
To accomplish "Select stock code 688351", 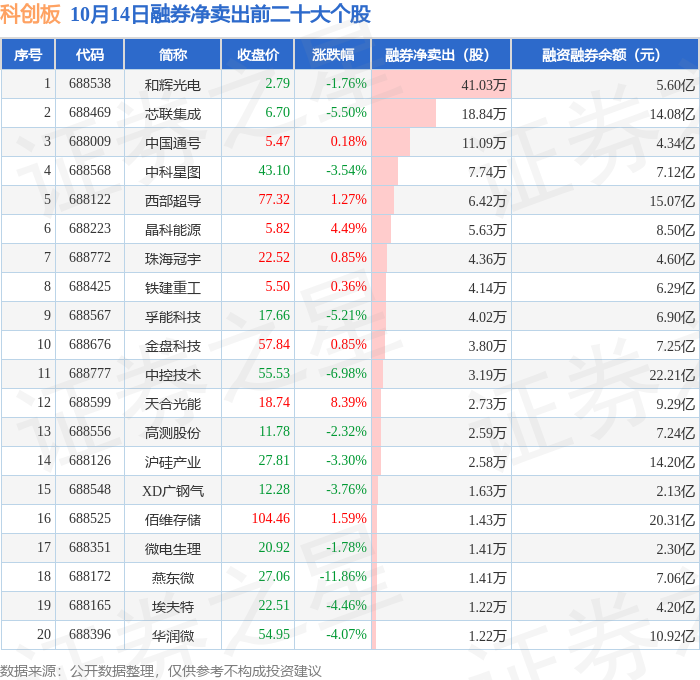I will pos(90,548).
